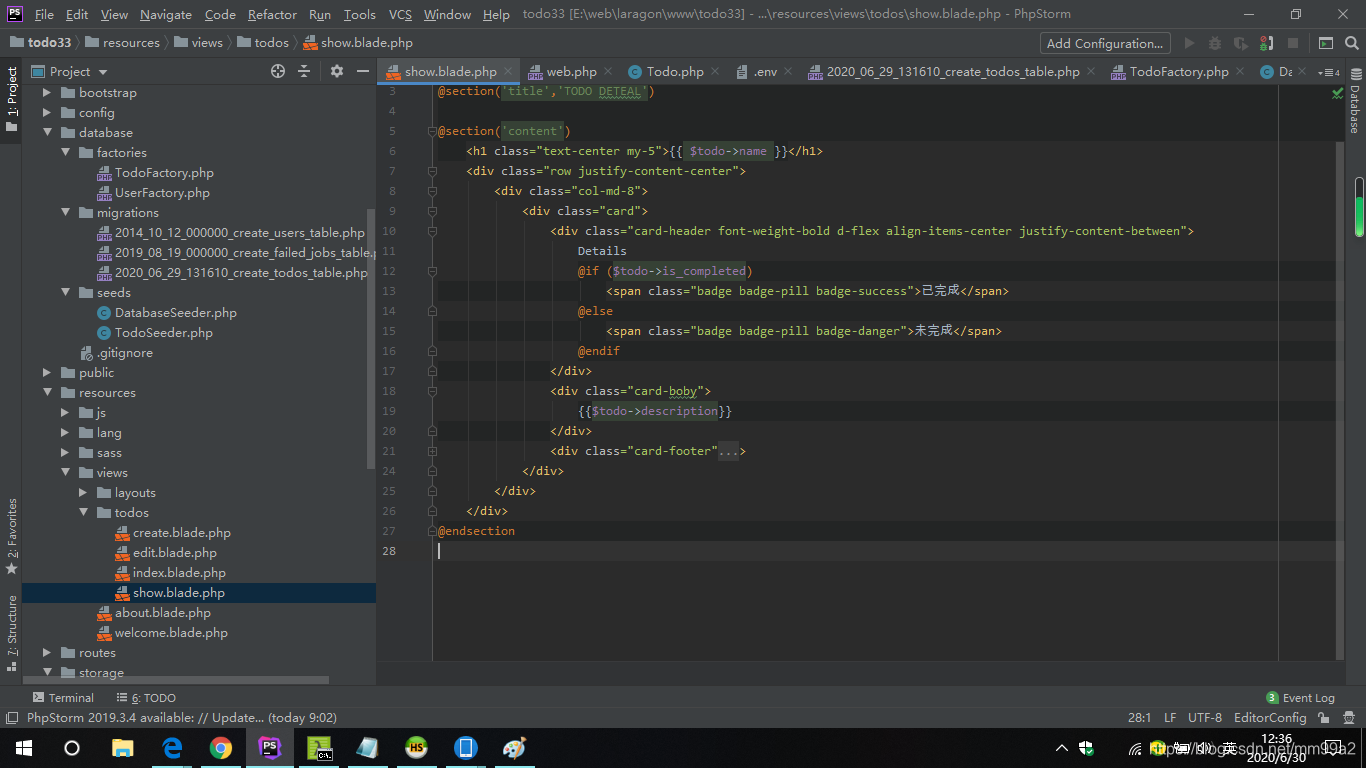The width and height of the screenshot is (1366, 768).
Task: Select TodoSeeder.php in project tree
Action: click(155, 332)
